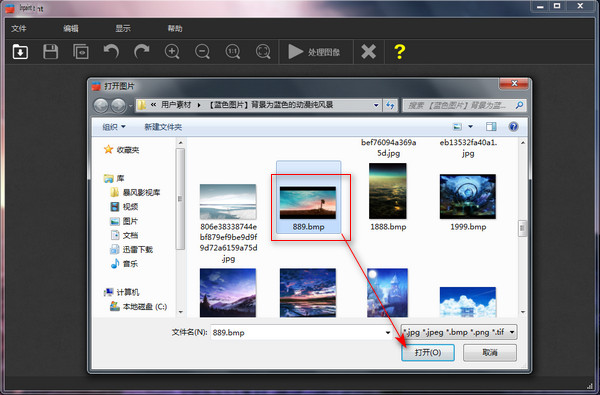The width and height of the screenshot is (600, 395).
Task: Refresh the folder view
Action: click(390, 105)
